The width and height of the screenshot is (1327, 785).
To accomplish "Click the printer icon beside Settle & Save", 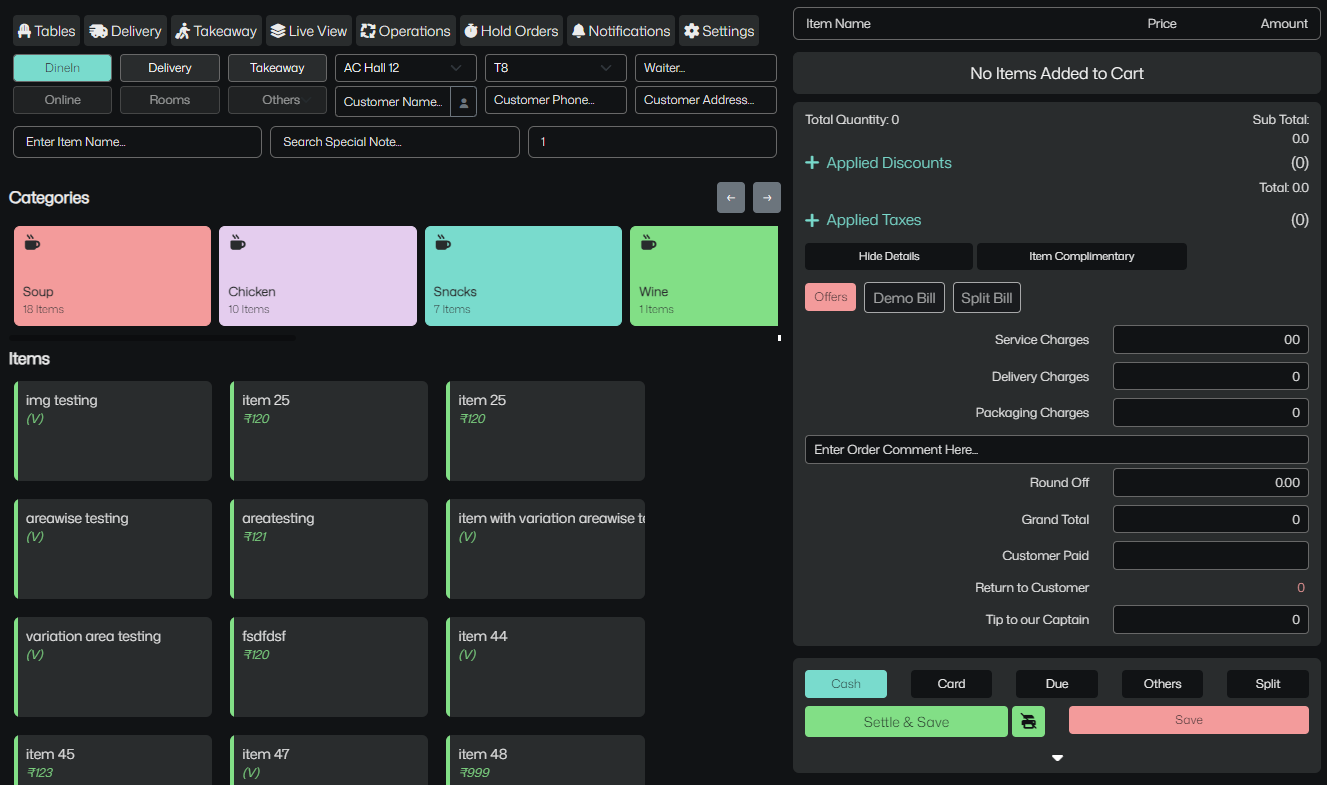I will click(x=1028, y=721).
